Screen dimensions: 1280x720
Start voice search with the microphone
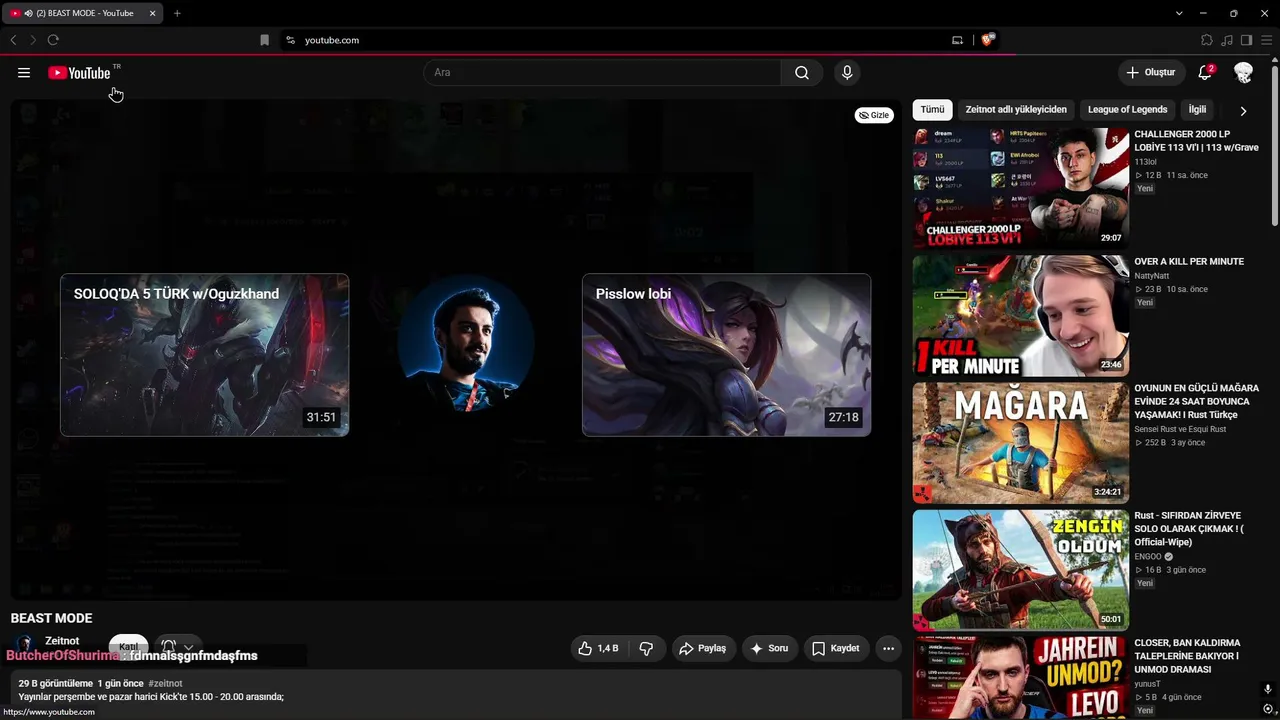click(x=847, y=73)
